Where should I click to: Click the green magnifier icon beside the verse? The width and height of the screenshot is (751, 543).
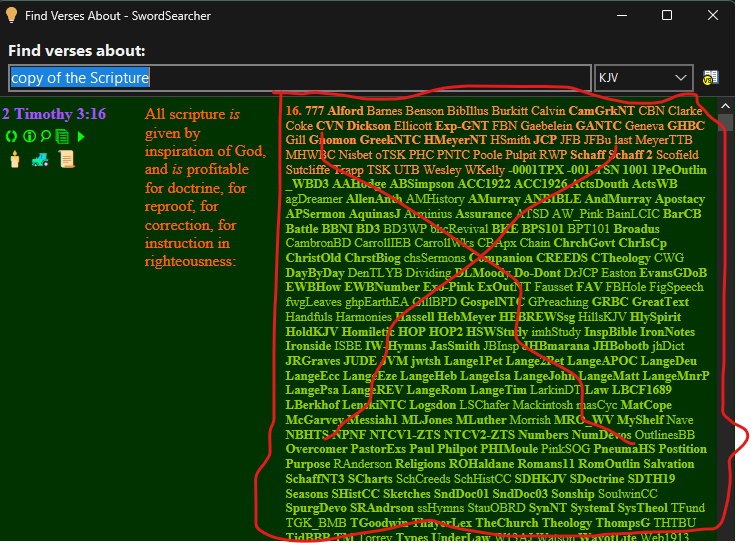(x=46, y=136)
